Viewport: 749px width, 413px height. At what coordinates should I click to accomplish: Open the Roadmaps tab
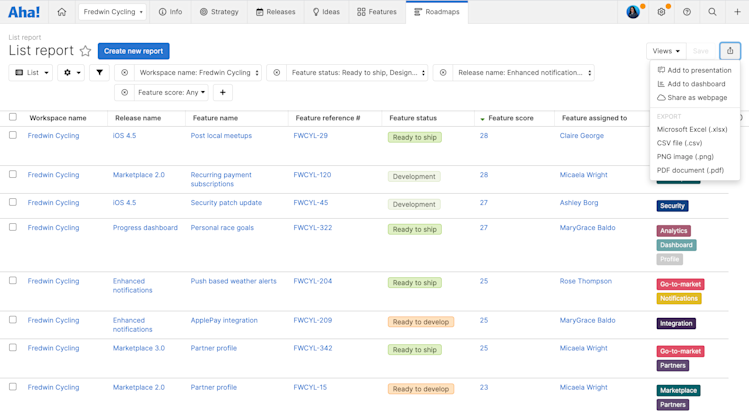tap(437, 12)
